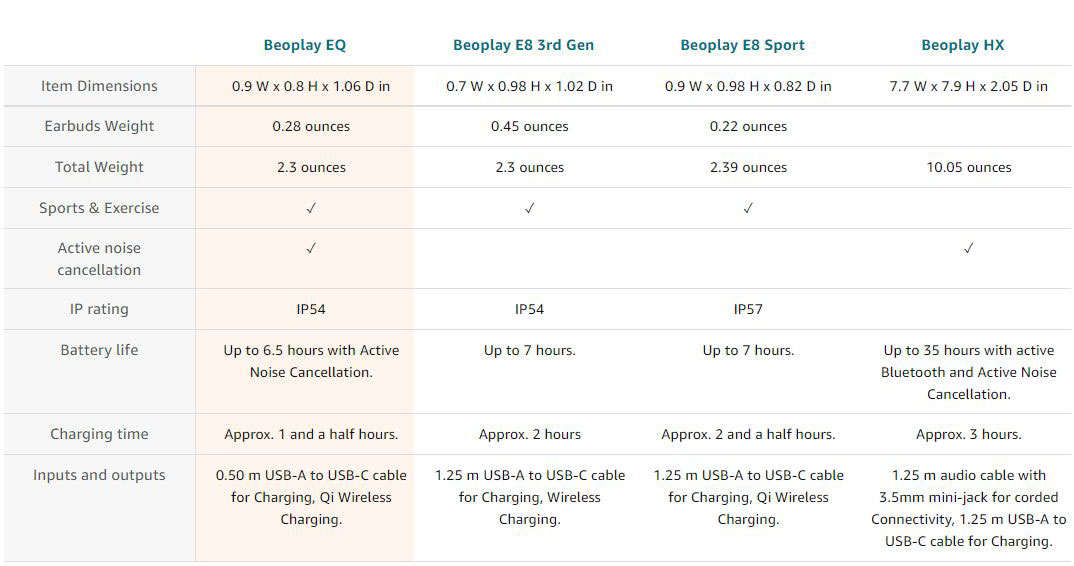The height and width of the screenshot is (566, 1074).
Task: Select the Charging time row label
Action: [99, 434]
